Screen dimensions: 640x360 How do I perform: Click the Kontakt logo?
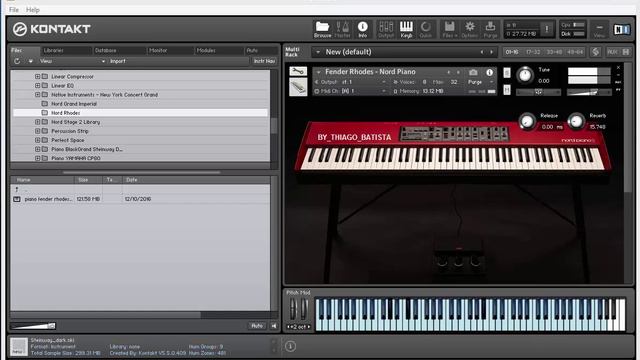pyautogui.click(x=51, y=29)
